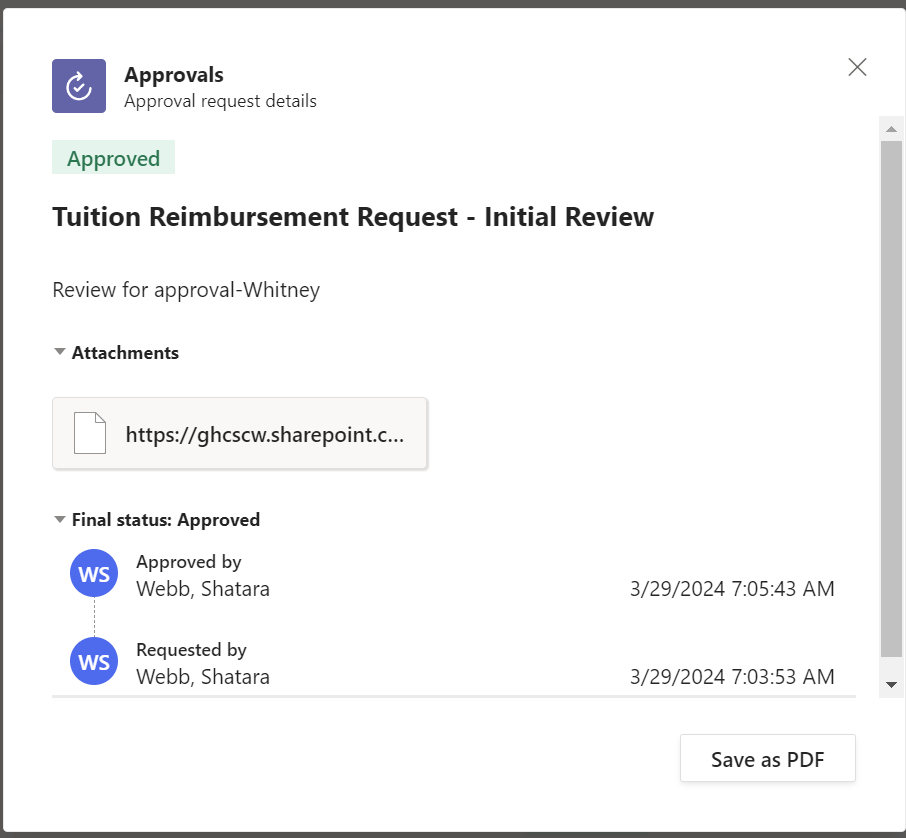Click the 'Review for approval-Whitney' text
This screenshot has height=838, width=906.
(186, 290)
